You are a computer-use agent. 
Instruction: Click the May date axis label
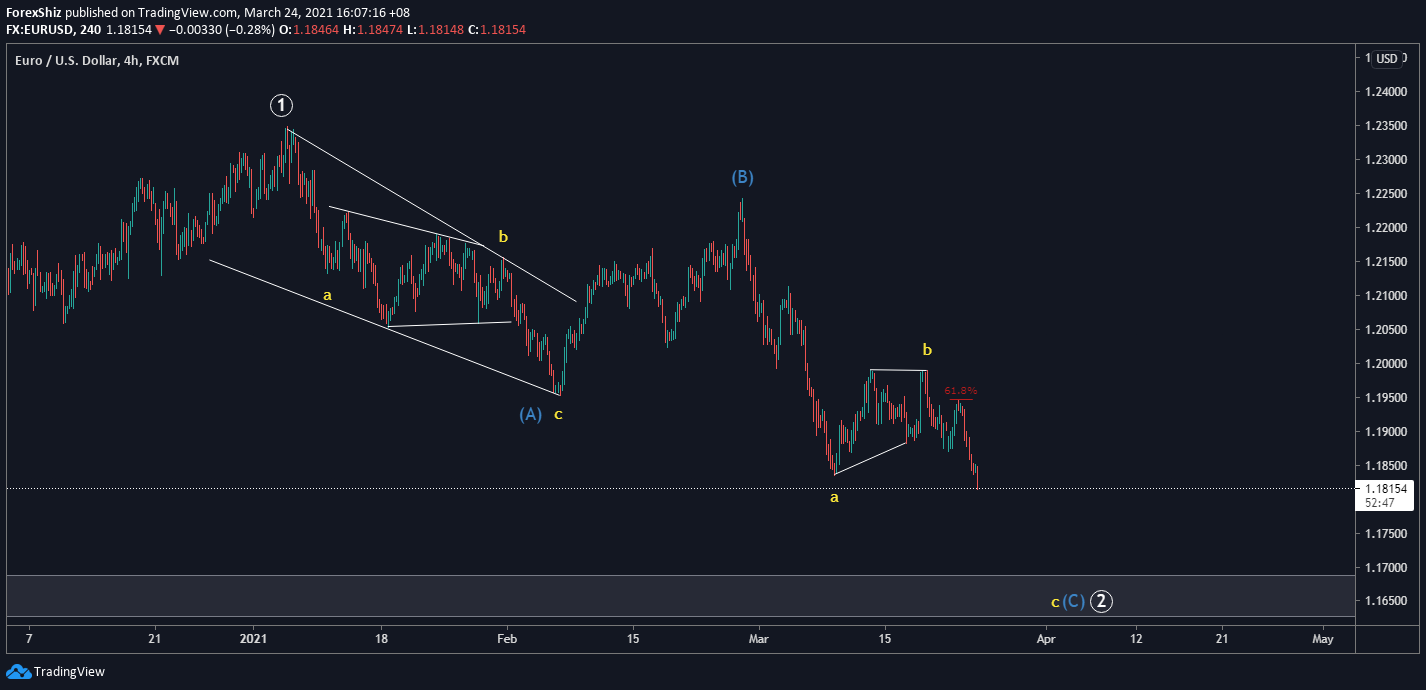point(1322,638)
